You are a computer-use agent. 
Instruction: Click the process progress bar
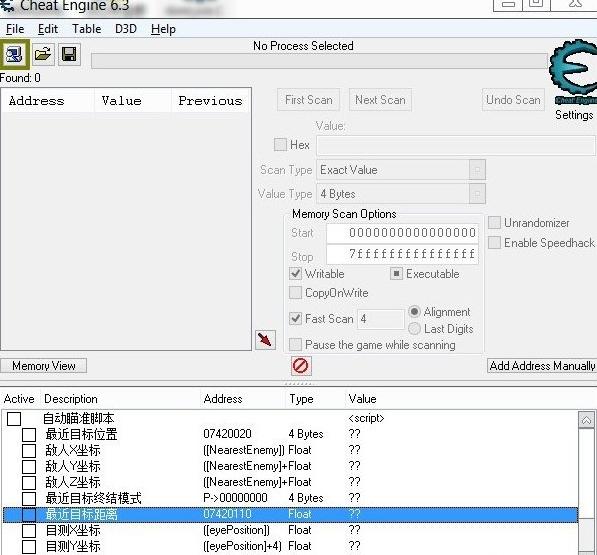tap(319, 61)
